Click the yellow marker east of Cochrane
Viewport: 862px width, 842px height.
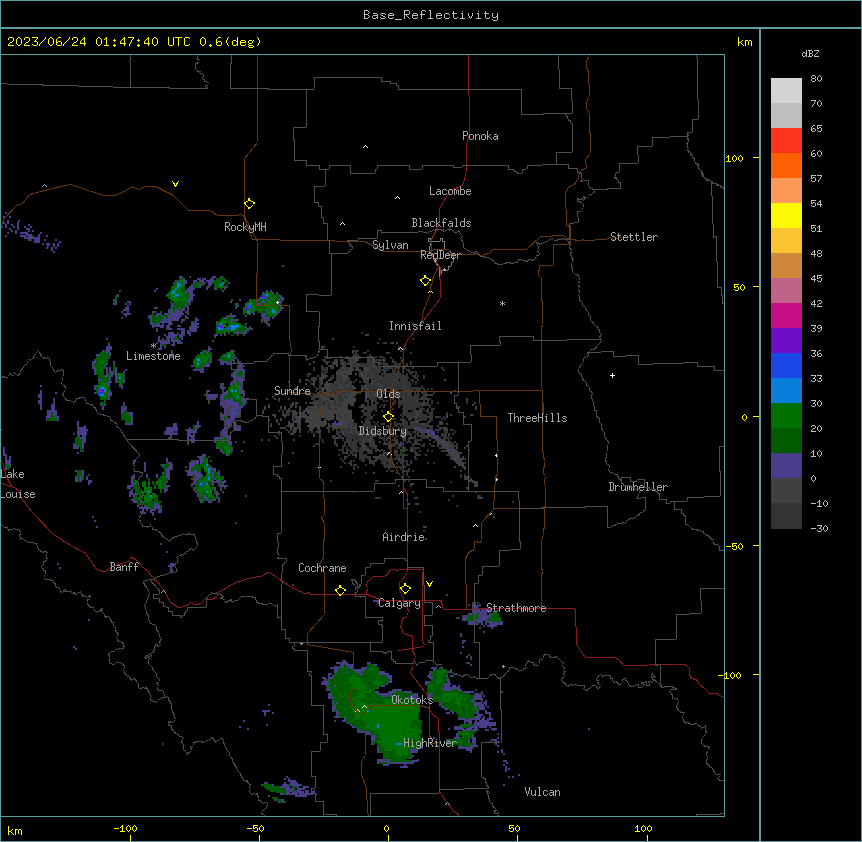[340, 590]
